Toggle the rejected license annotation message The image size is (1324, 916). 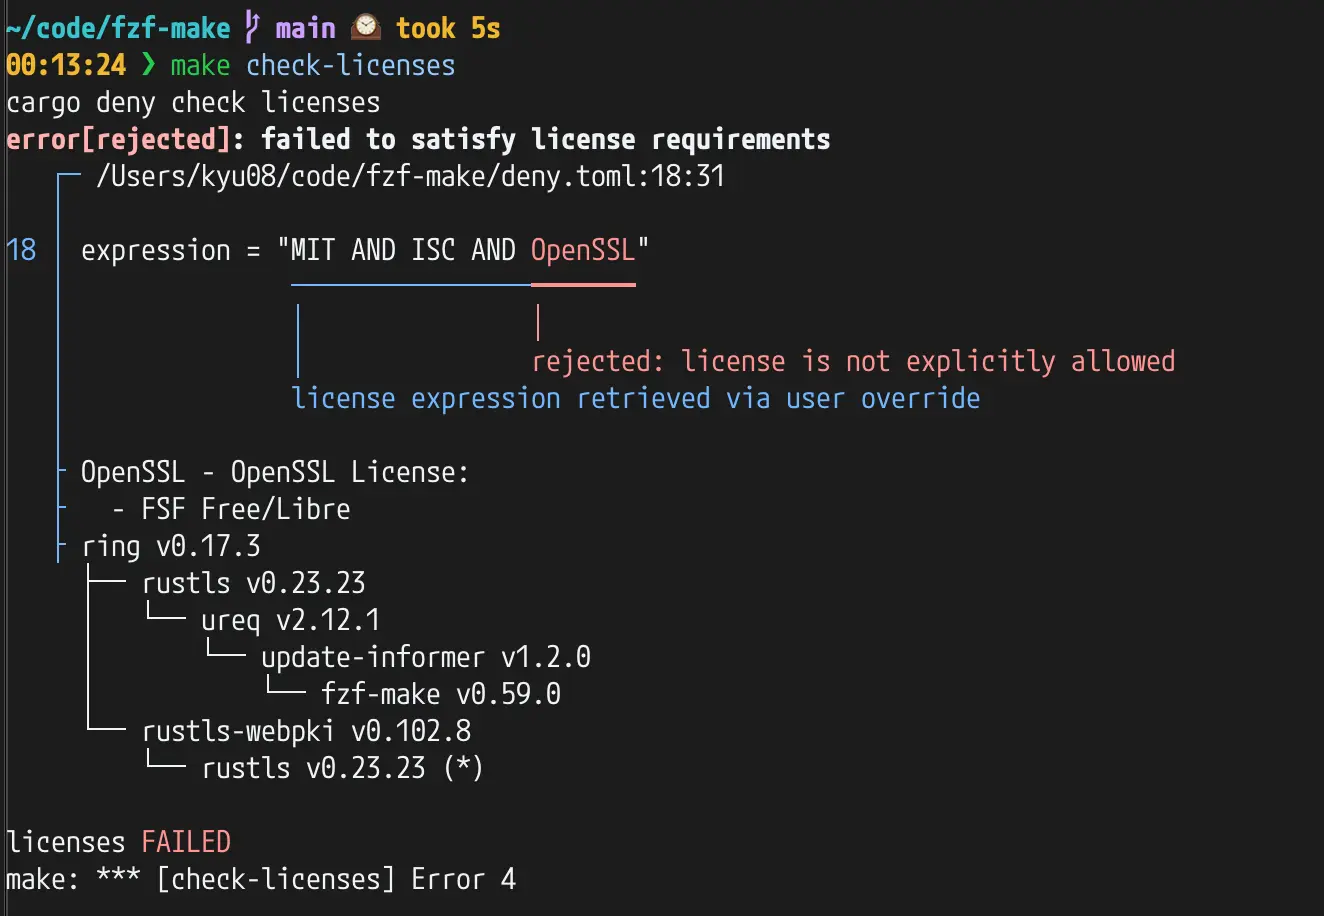(x=853, y=360)
